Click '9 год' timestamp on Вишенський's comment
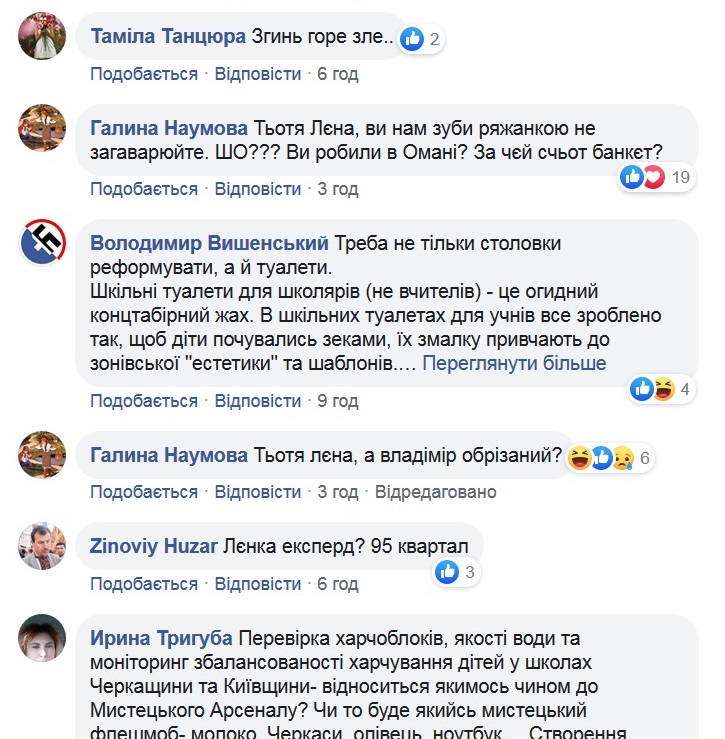725x739 pixels. pos(338,401)
